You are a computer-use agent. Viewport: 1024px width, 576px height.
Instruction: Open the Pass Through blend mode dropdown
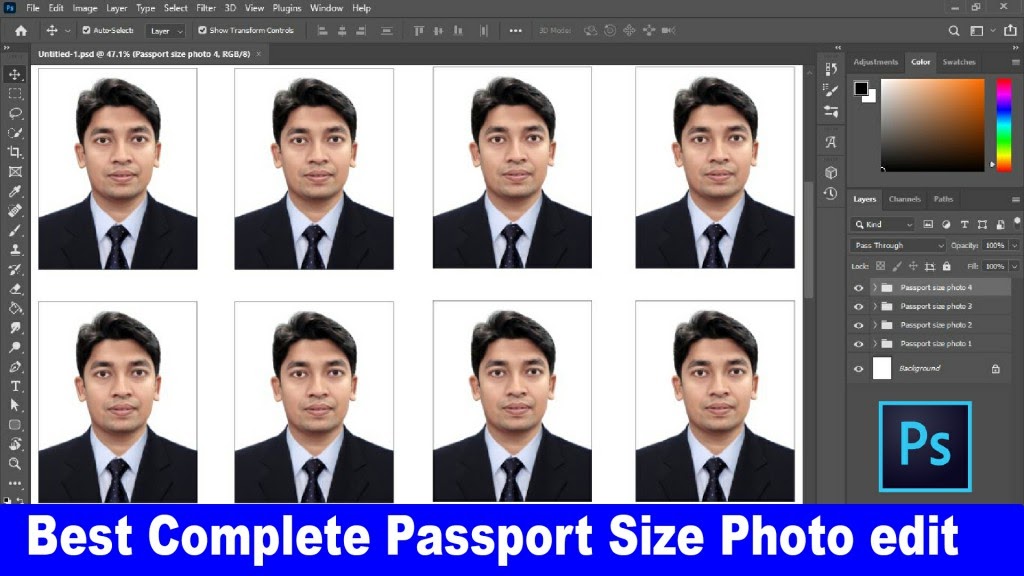pos(893,244)
